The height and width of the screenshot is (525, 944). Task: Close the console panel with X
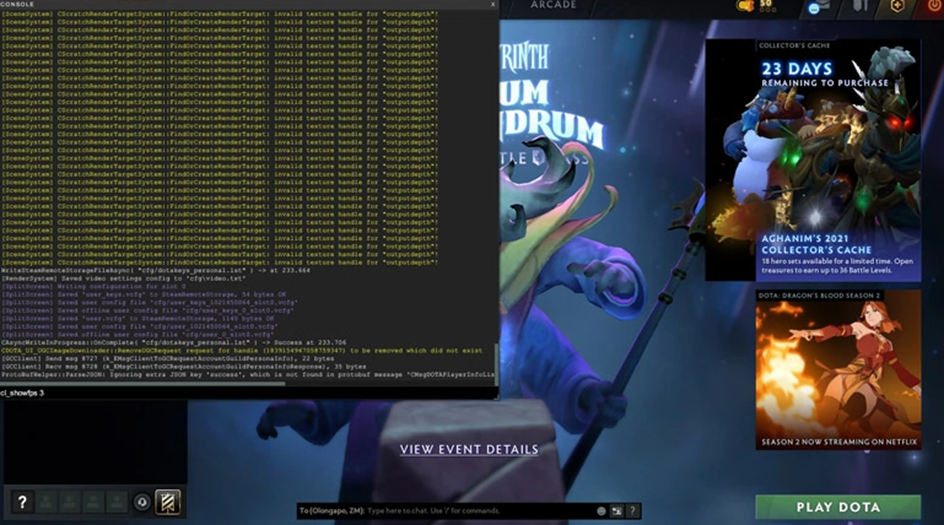point(492,4)
